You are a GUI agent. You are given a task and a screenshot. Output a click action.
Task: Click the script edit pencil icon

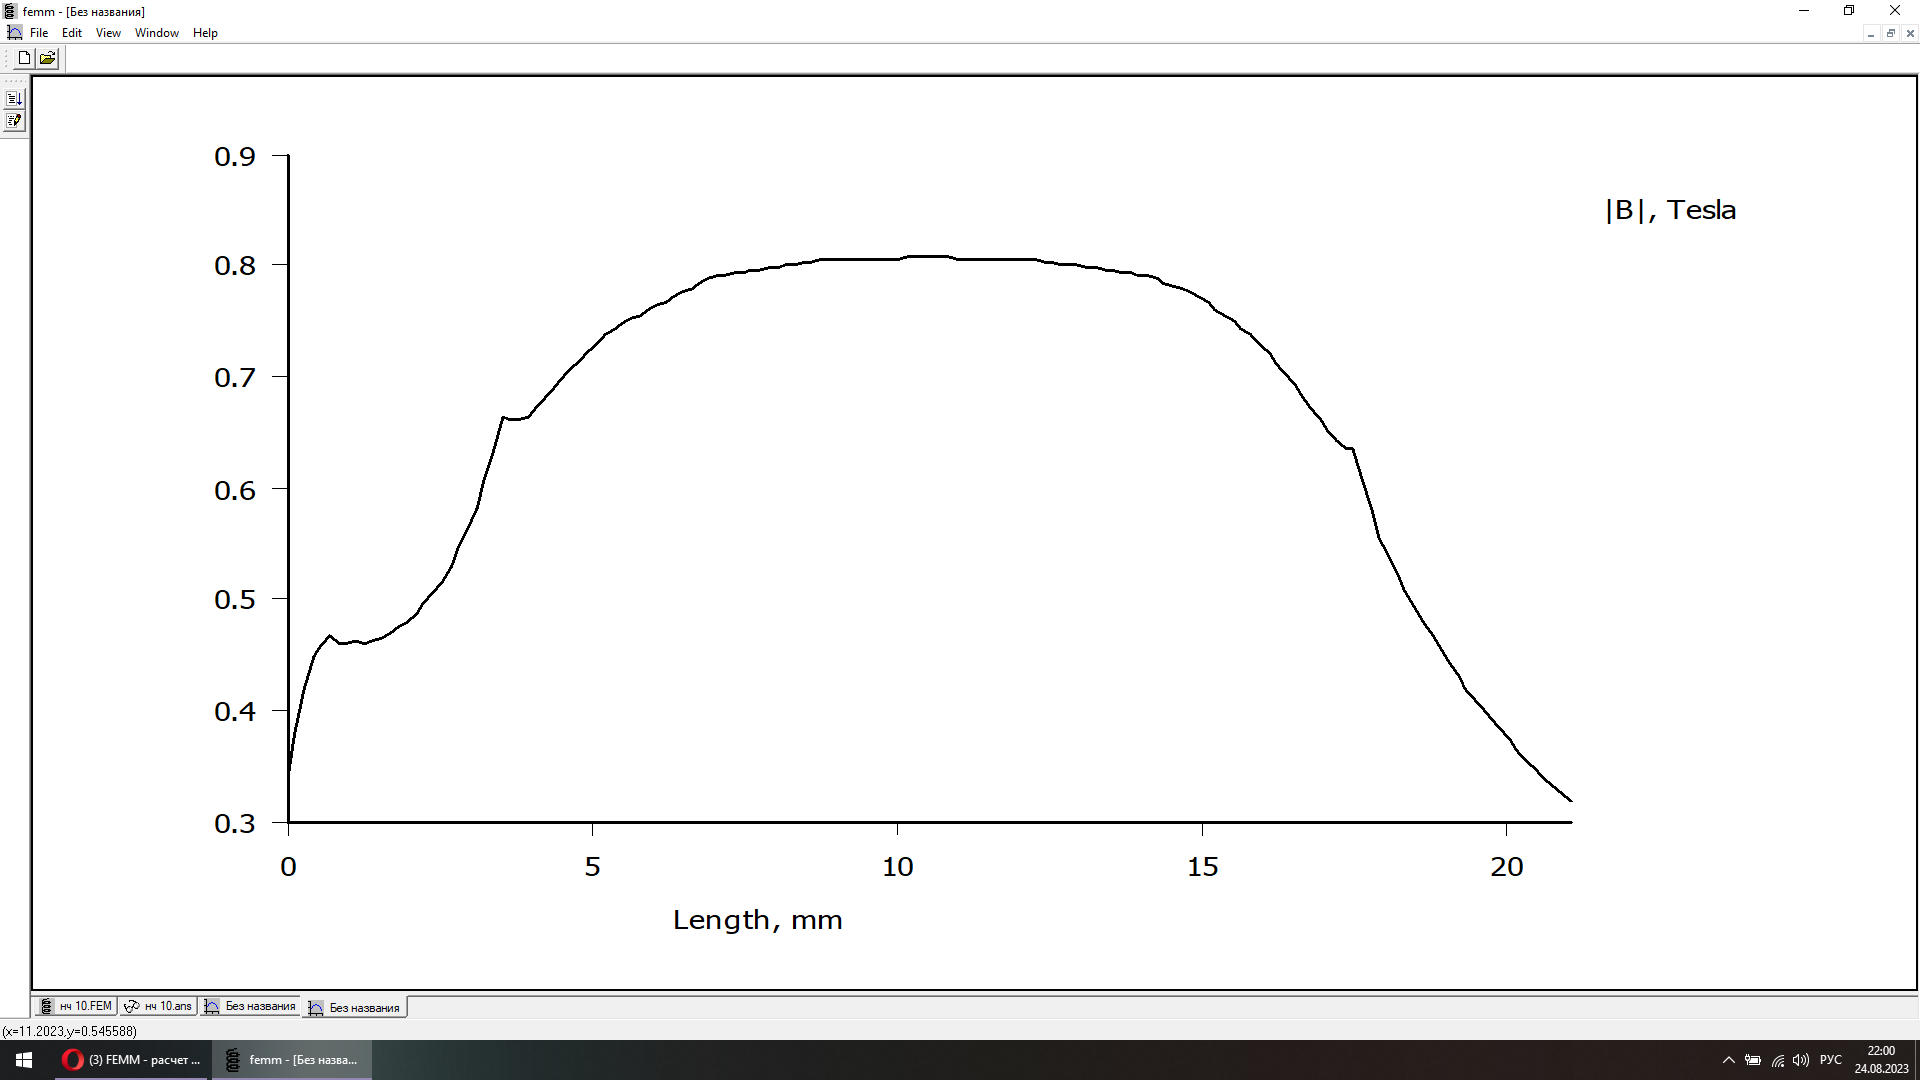pyautogui.click(x=14, y=121)
